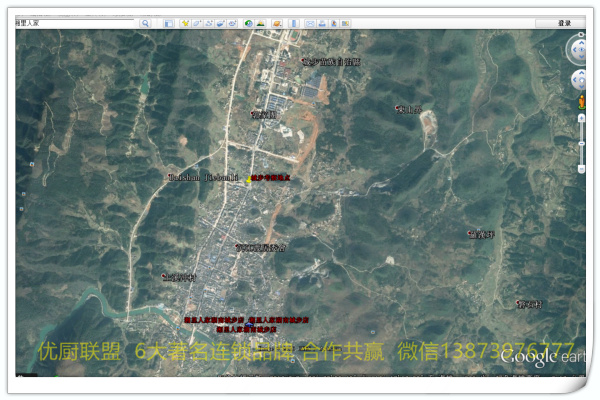The width and height of the screenshot is (600, 400).
Task: Click the record a tour icon
Action: pyautogui.click(x=233, y=23)
